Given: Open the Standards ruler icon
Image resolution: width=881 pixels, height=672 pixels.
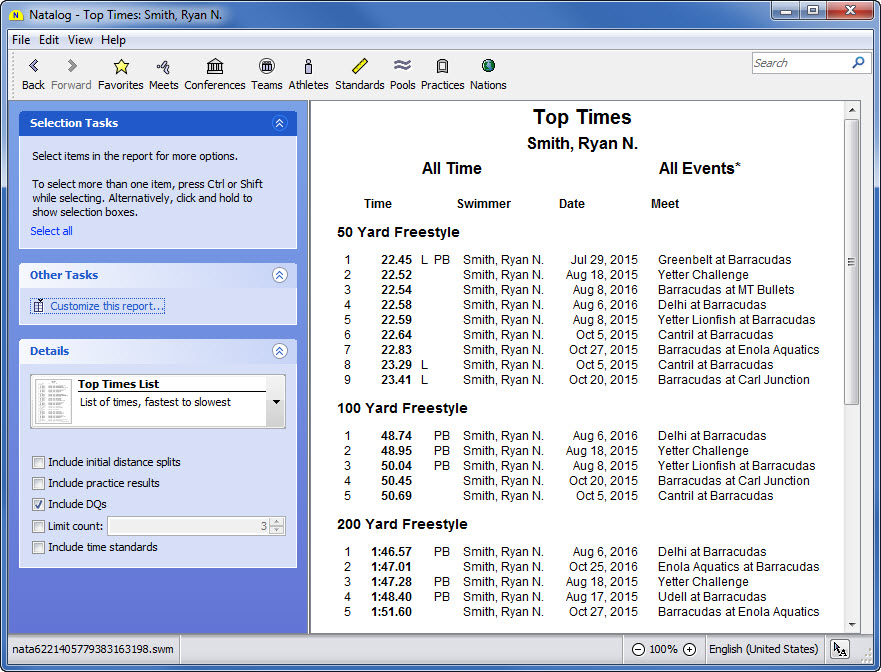Looking at the screenshot, I should pos(359,67).
